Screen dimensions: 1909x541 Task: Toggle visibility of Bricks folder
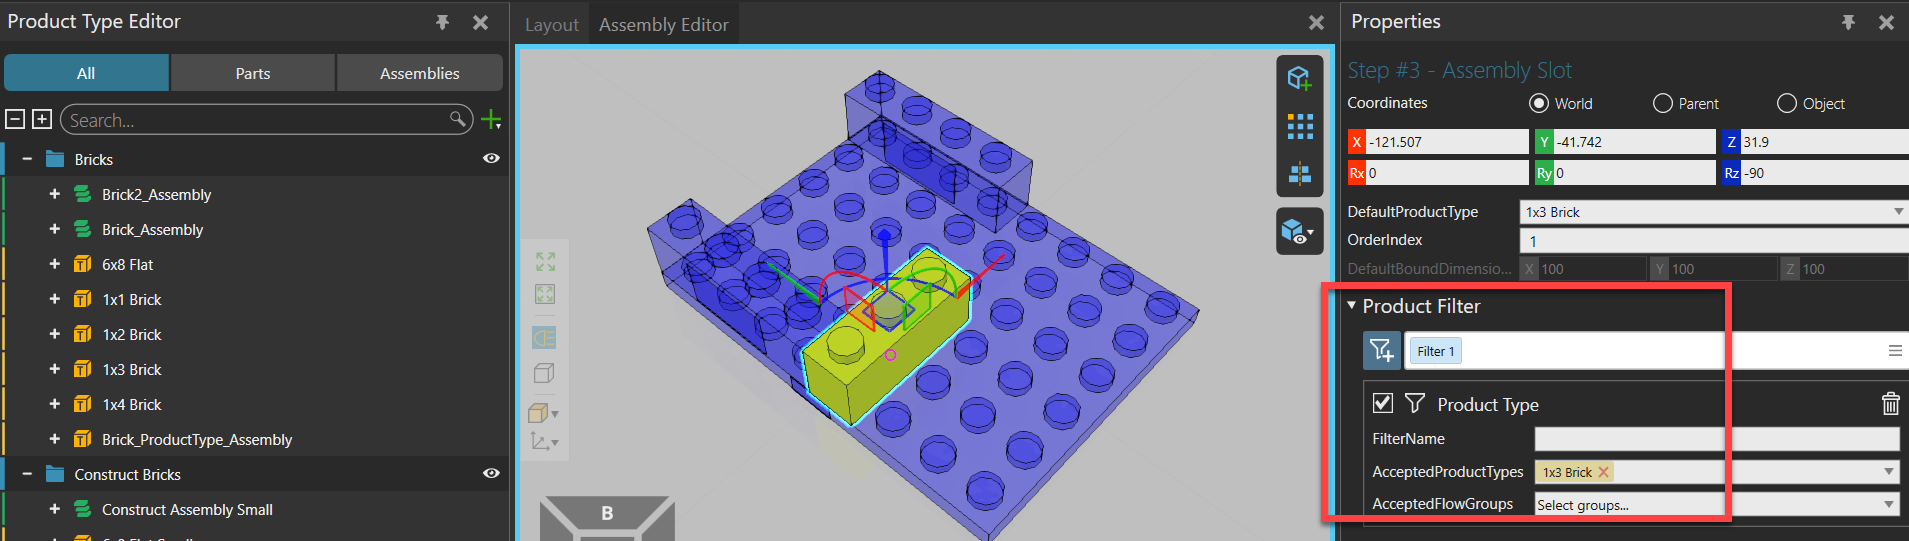pos(491,158)
